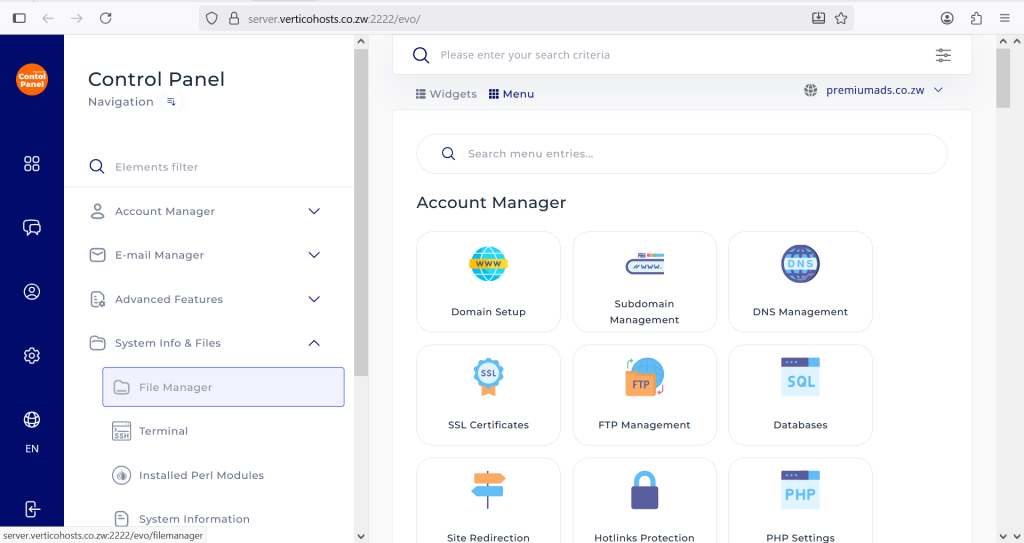Open Subdomain Management tile
This screenshot has width=1024, height=543.
click(x=644, y=281)
